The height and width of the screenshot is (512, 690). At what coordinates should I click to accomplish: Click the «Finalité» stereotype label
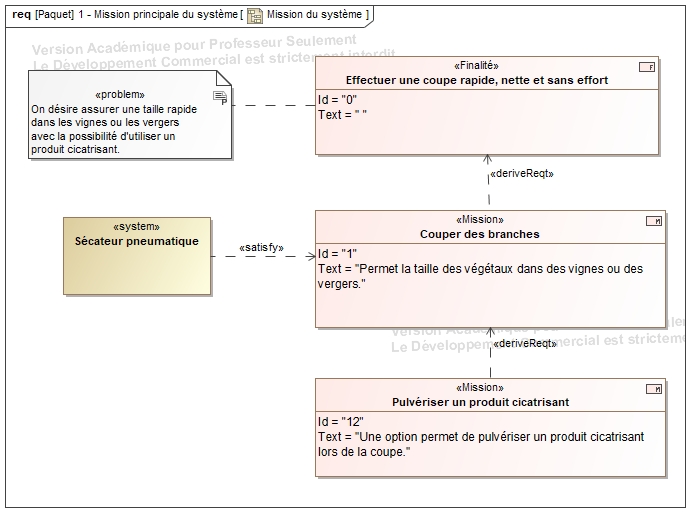[477, 66]
